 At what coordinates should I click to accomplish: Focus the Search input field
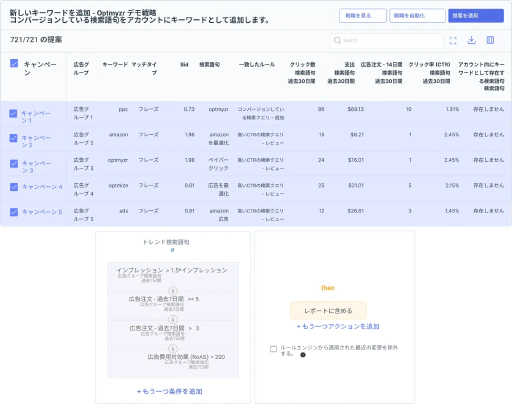387,40
